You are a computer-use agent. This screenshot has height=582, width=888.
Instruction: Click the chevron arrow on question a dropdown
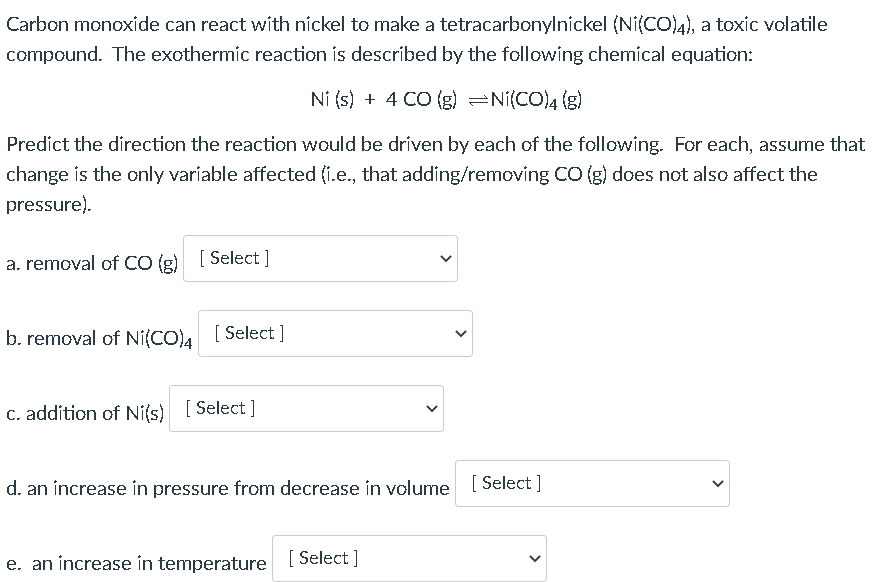point(444,258)
